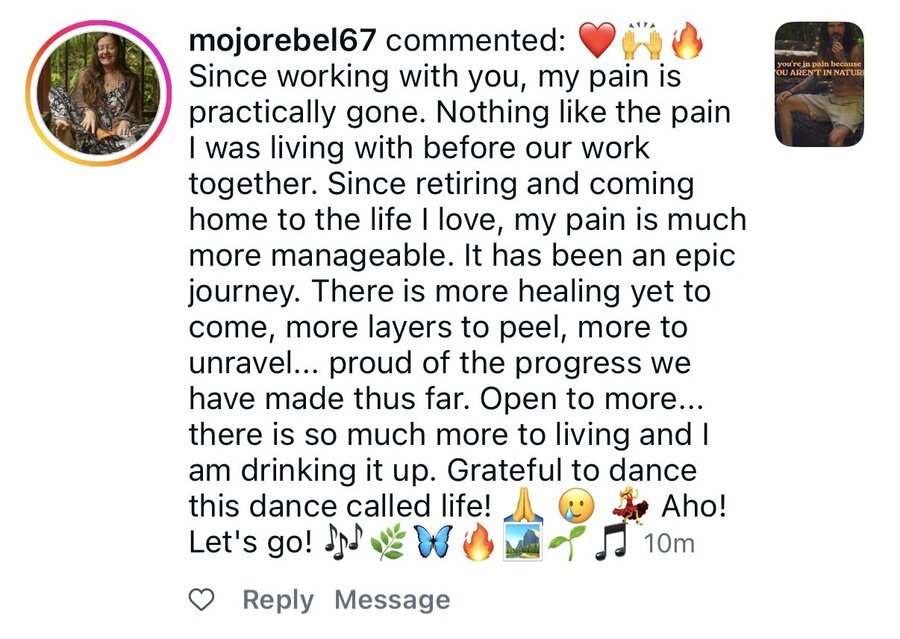Click the national park landscape emoji
The width and height of the screenshot is (900, 639).
click(522, 541)
